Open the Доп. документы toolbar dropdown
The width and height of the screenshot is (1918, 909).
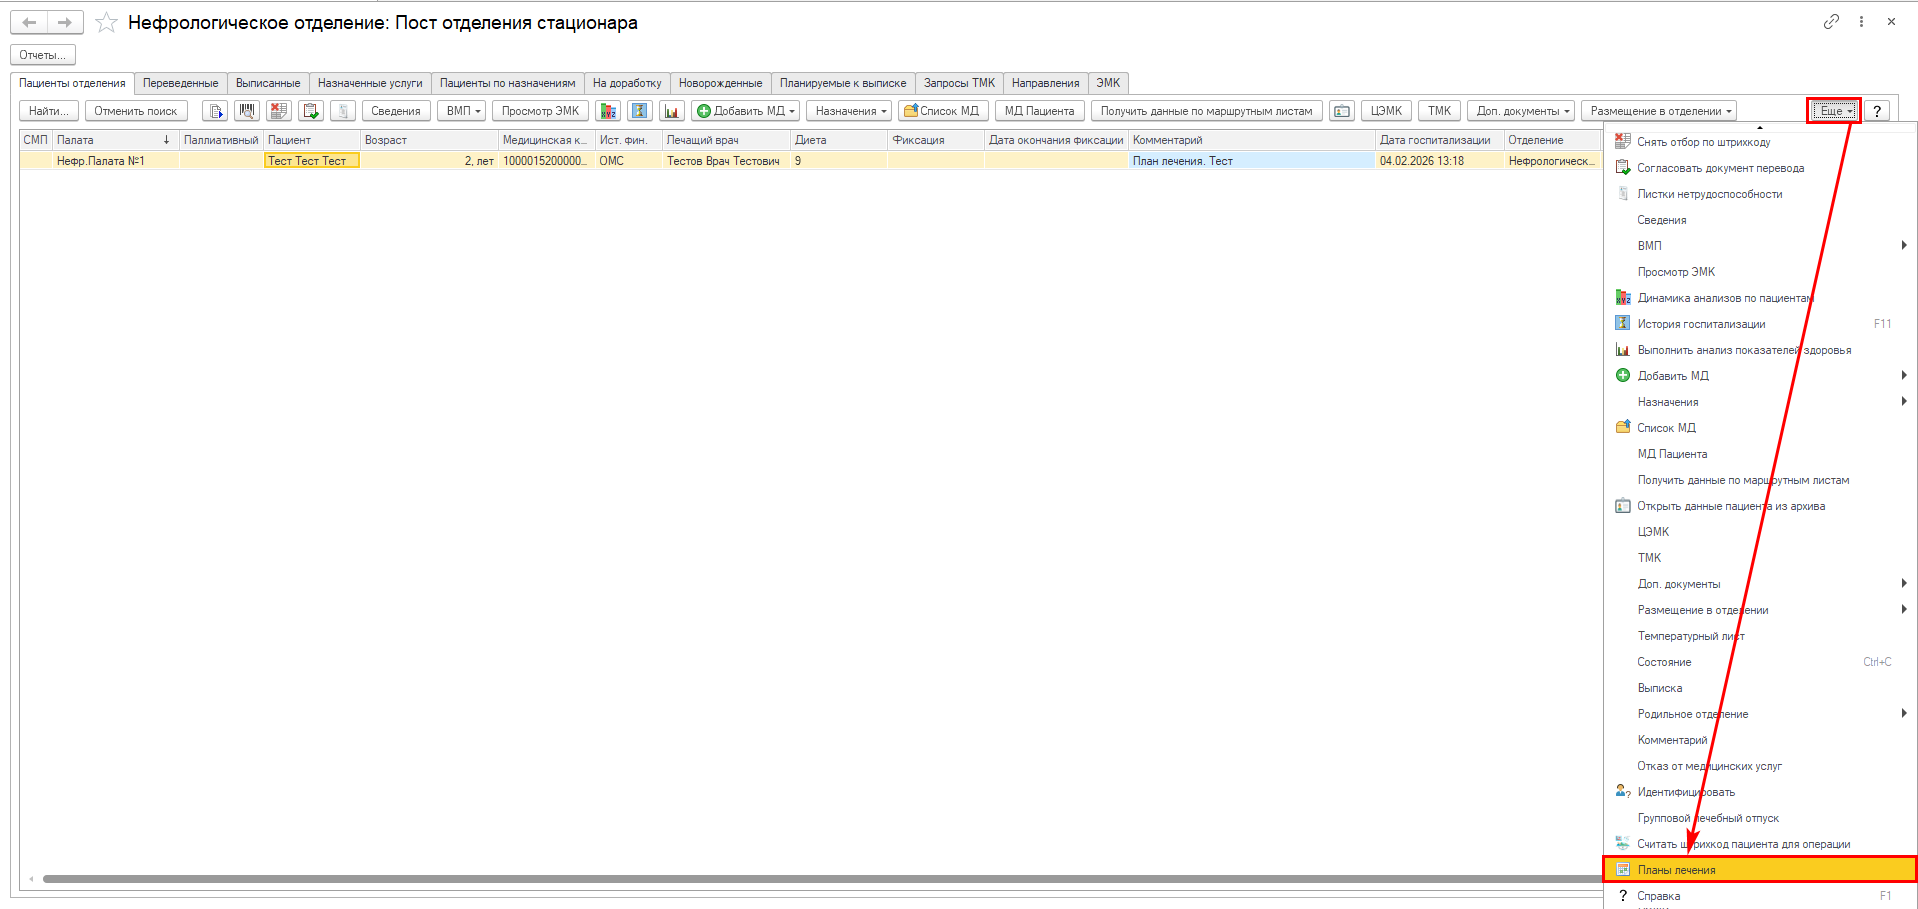[1522, 111]
